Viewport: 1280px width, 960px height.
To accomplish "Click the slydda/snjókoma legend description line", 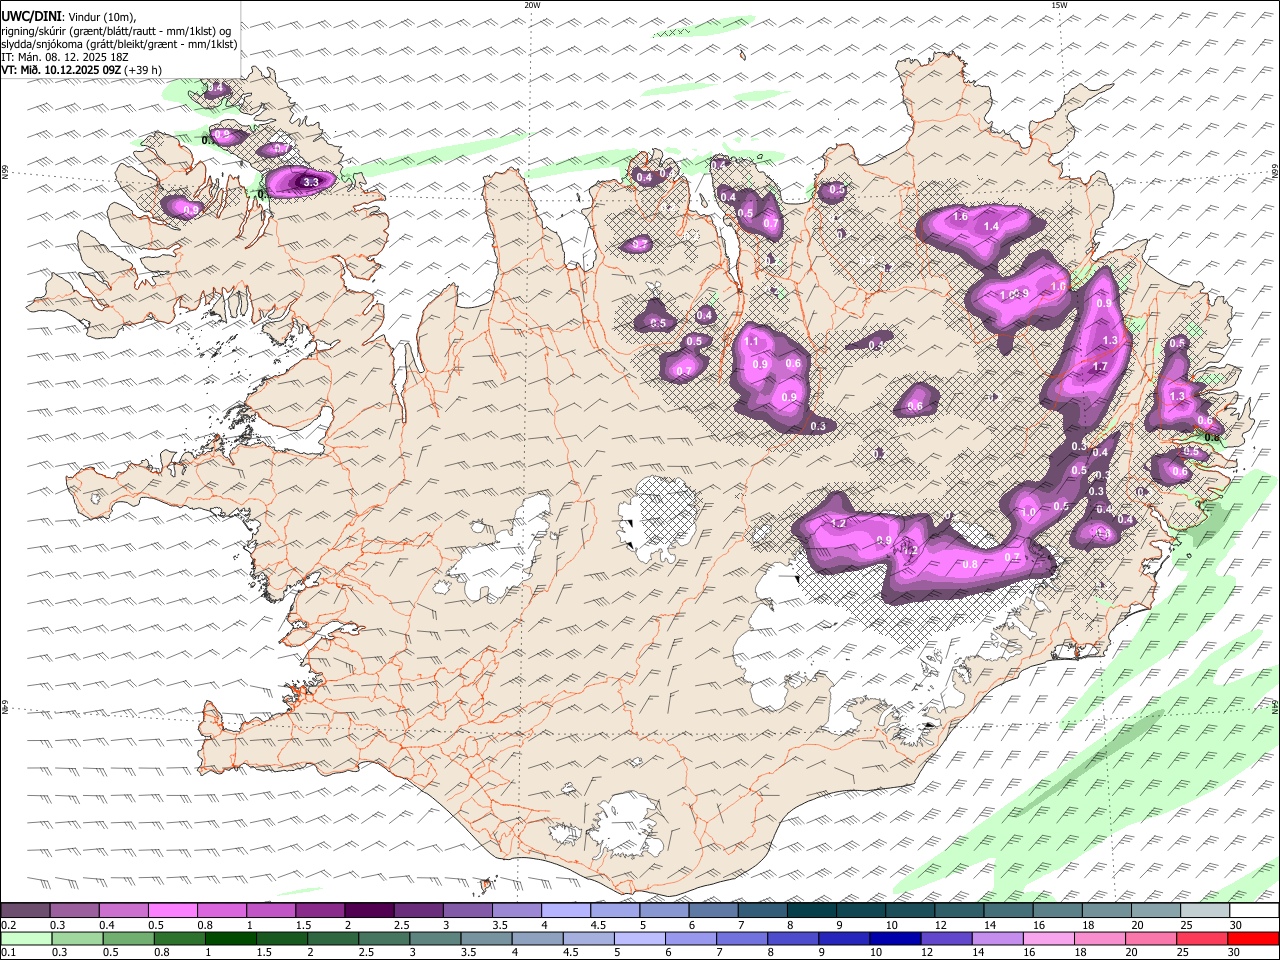I will (119, 44).
